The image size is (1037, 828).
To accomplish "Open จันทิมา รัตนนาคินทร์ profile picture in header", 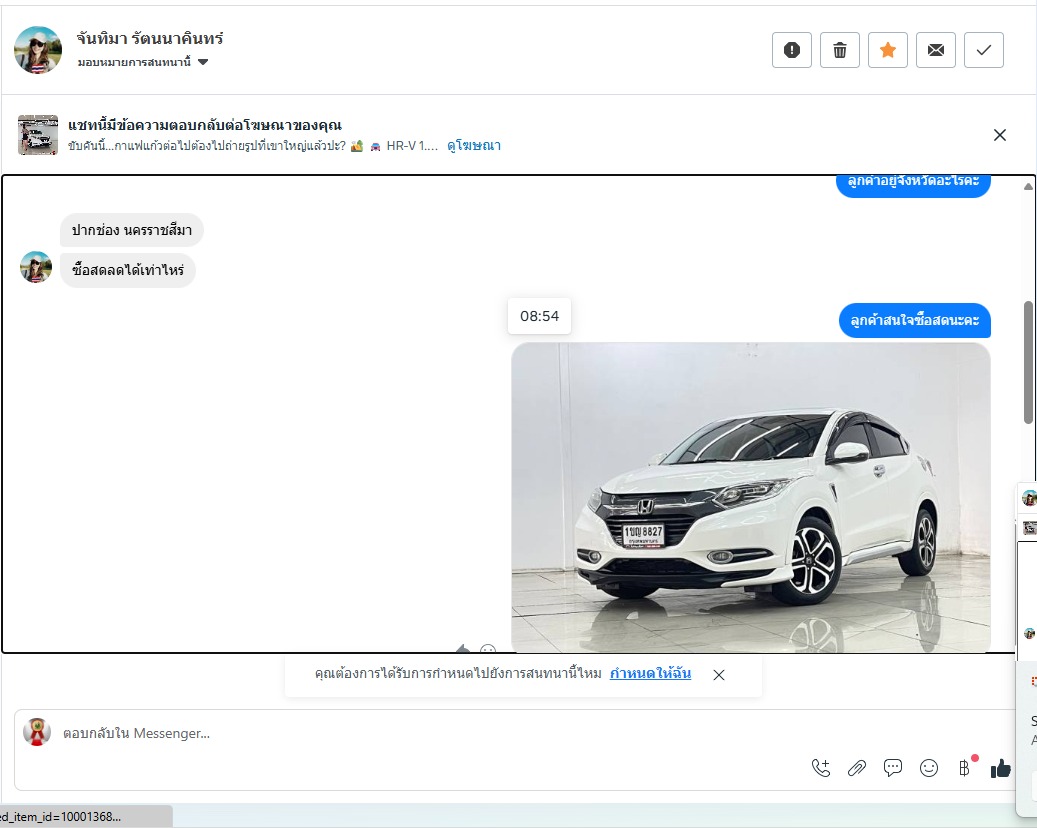I will click(x=38, y=50).
